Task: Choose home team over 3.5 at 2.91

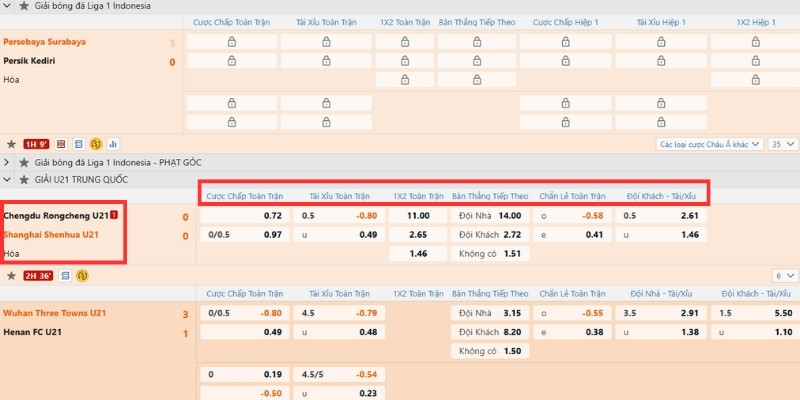Action: (x=661, y=313)
